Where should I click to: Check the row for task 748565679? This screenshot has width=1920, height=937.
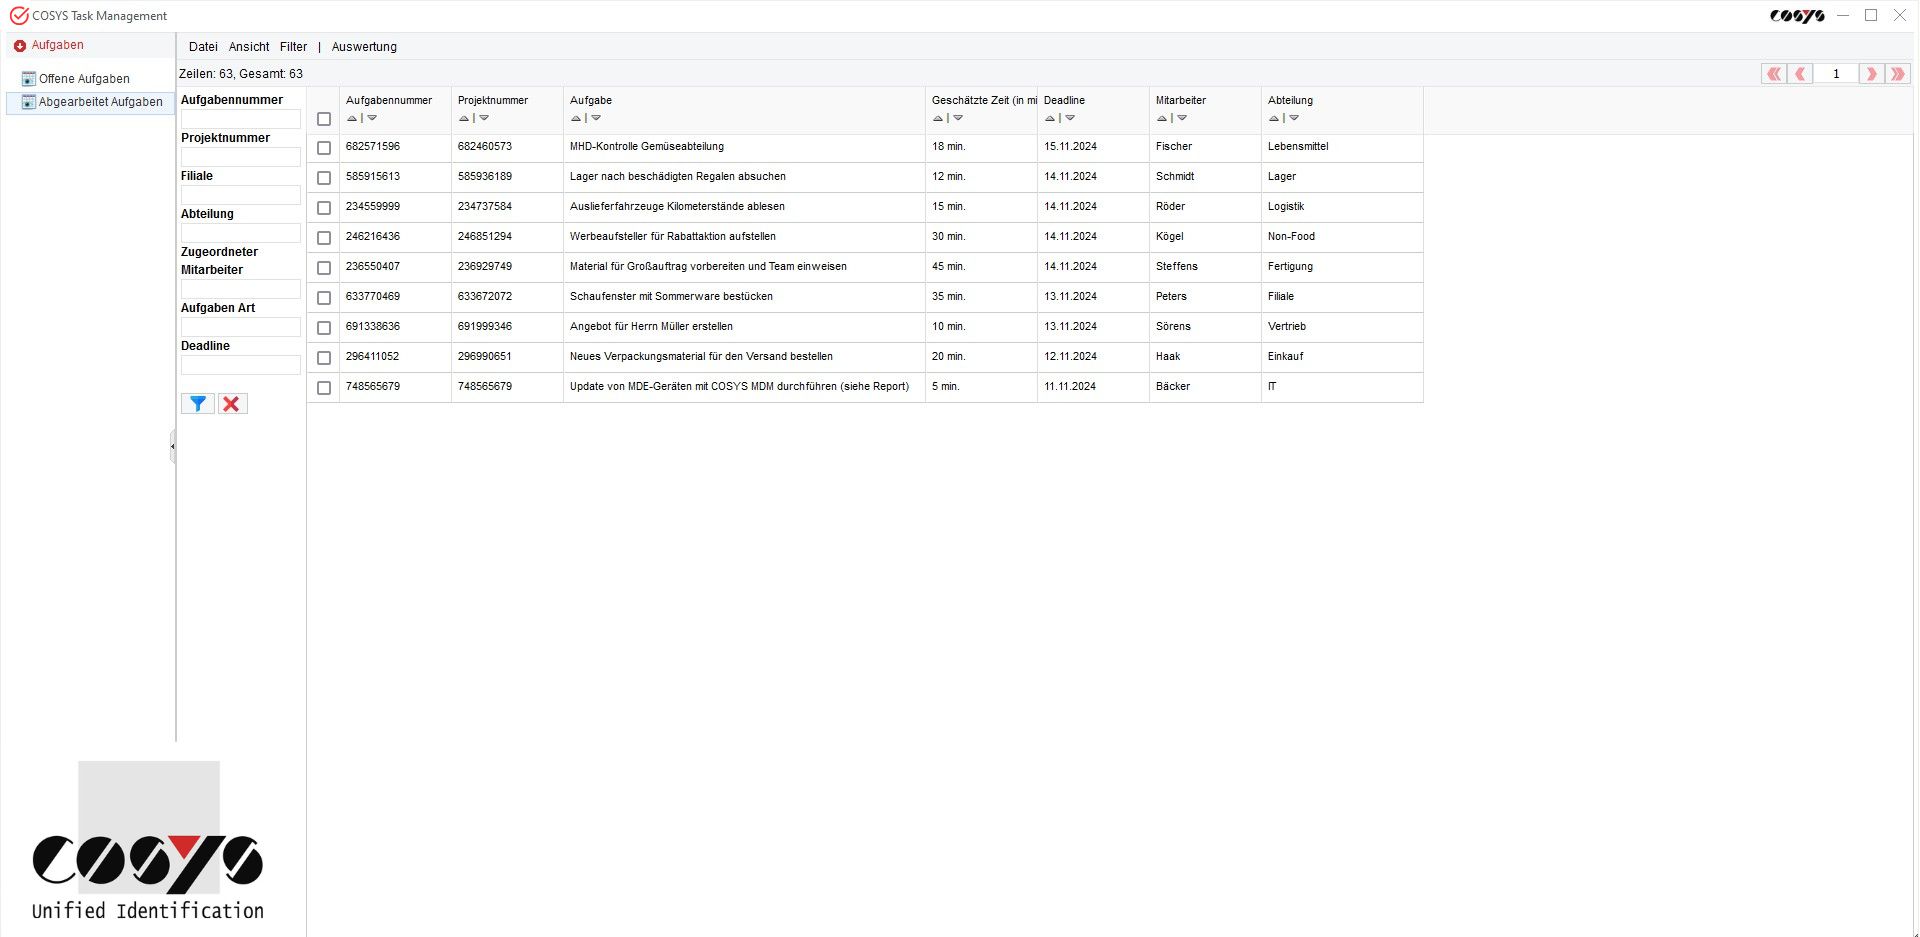click(x=324, y=388)
